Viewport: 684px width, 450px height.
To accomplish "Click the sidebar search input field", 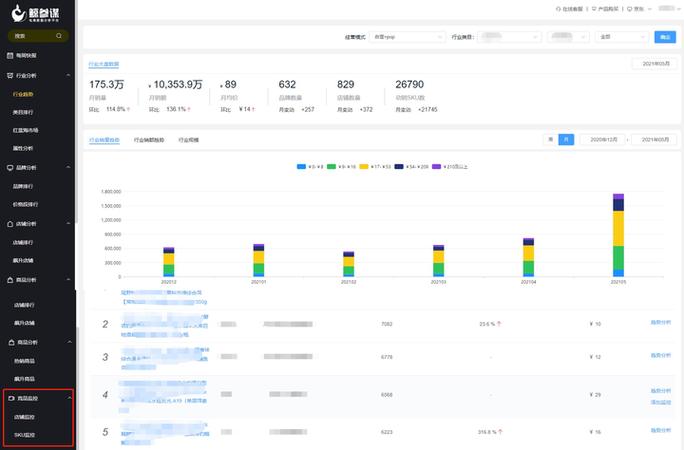I will click(x=38, y=36).
